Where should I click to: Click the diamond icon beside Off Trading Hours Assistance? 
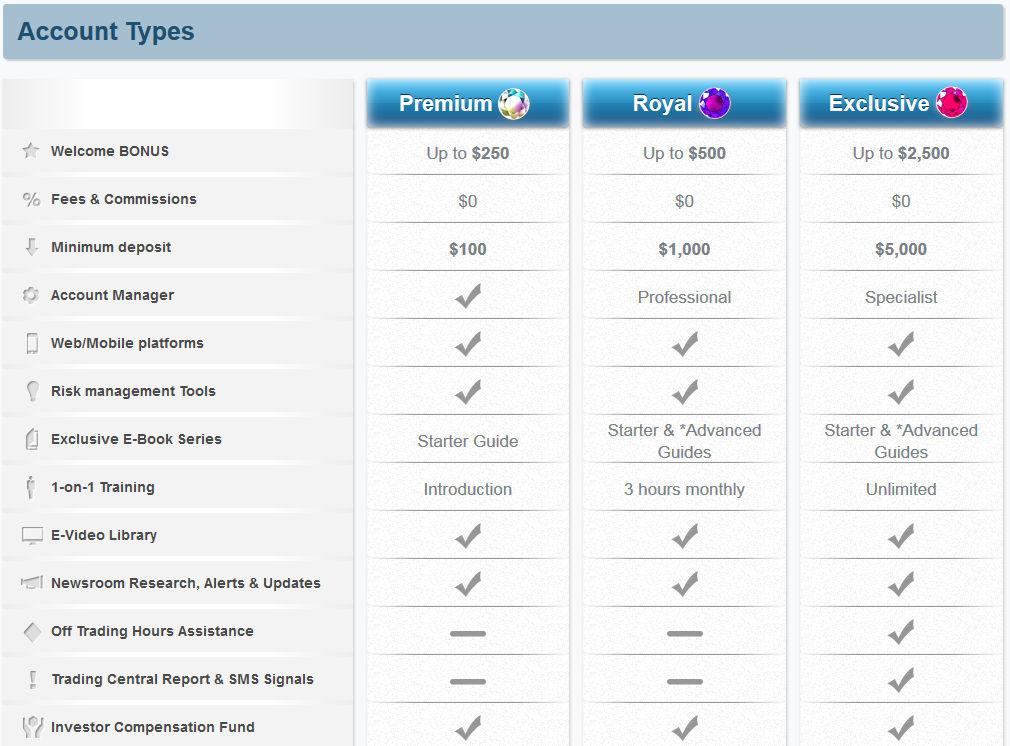click(x=32, y=631)
